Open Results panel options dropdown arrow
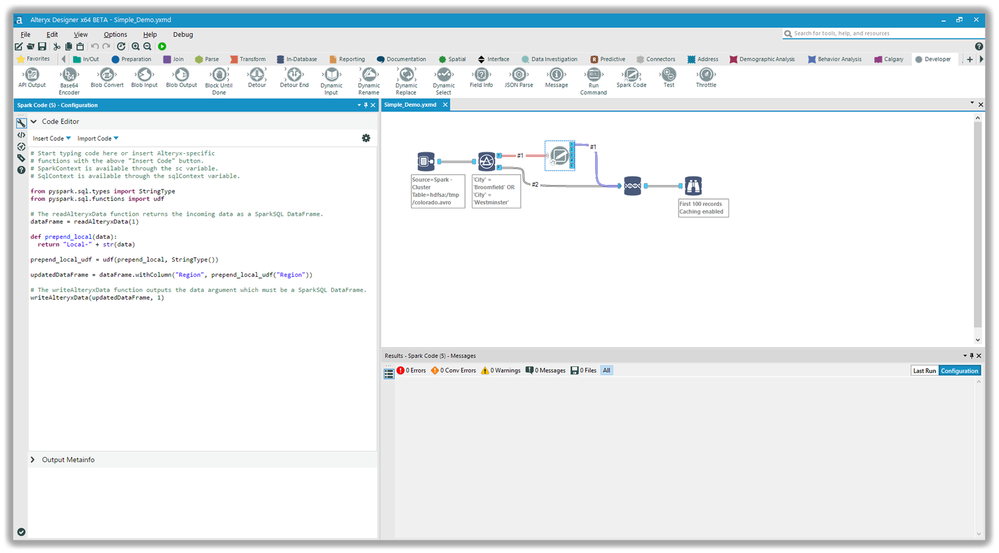The height and width of the screenshot is (553, 999). (965, 356)
